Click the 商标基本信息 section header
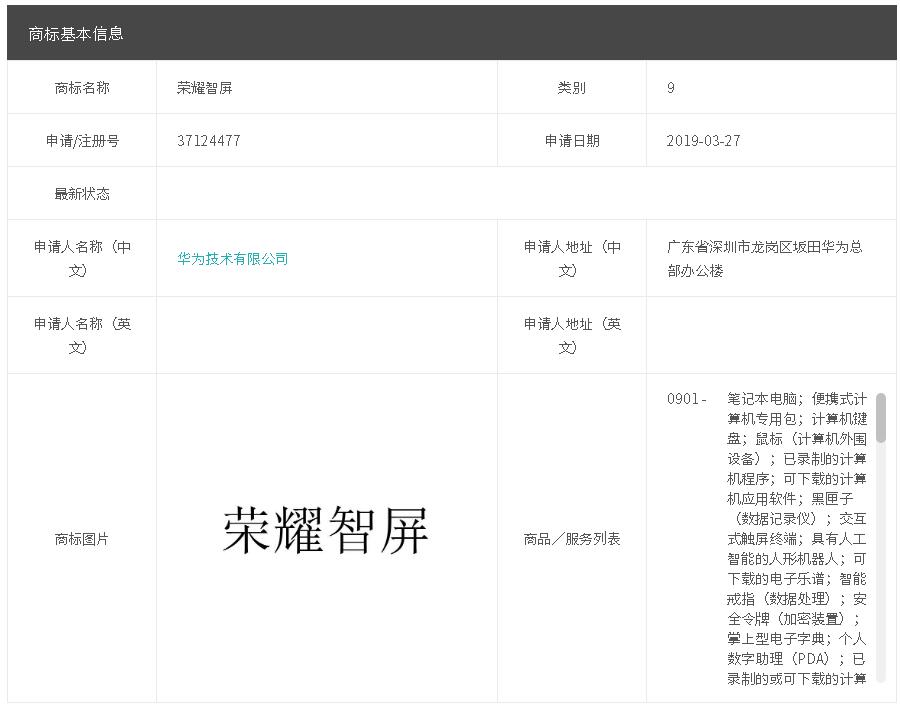 pyautogui.click(x=76, y=34)
